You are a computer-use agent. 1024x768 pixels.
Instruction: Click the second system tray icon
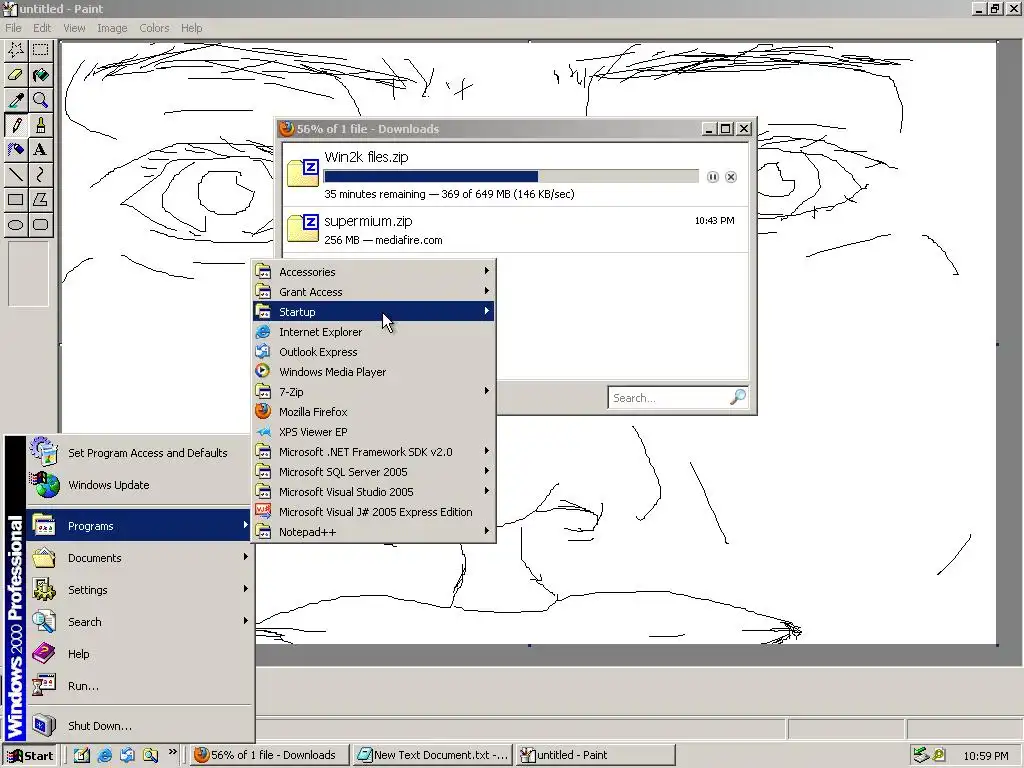coord(938,755)
